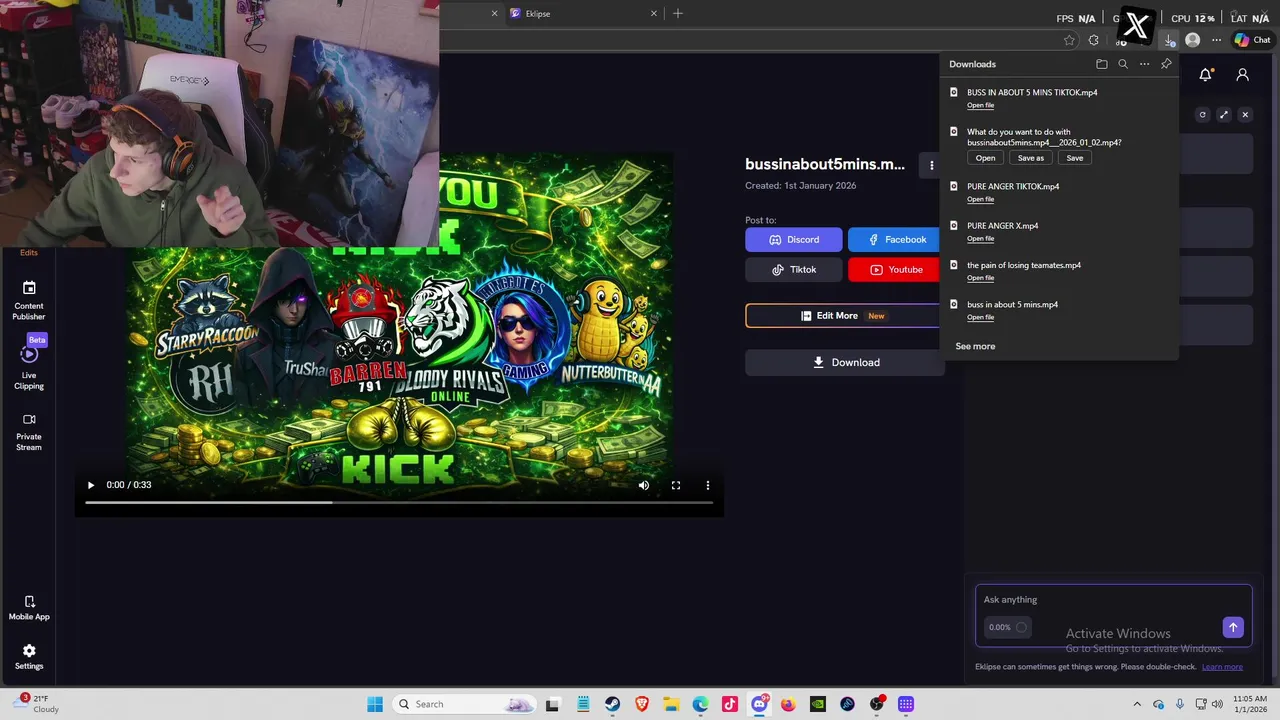The height and width of the screenshot is (720, 1280).
Task: Open Private Stream in the sidebar
Action: (29, 432)
